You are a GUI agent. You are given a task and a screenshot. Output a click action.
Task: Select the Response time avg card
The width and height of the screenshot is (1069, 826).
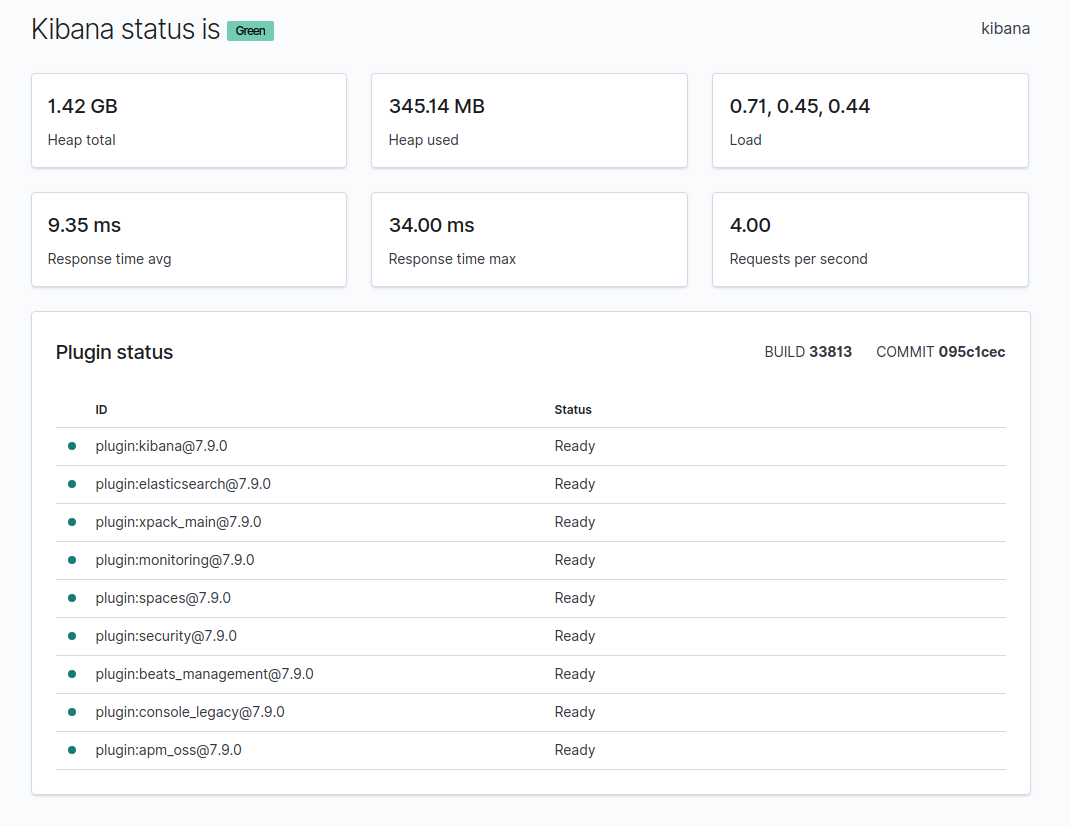click(189, 240)
